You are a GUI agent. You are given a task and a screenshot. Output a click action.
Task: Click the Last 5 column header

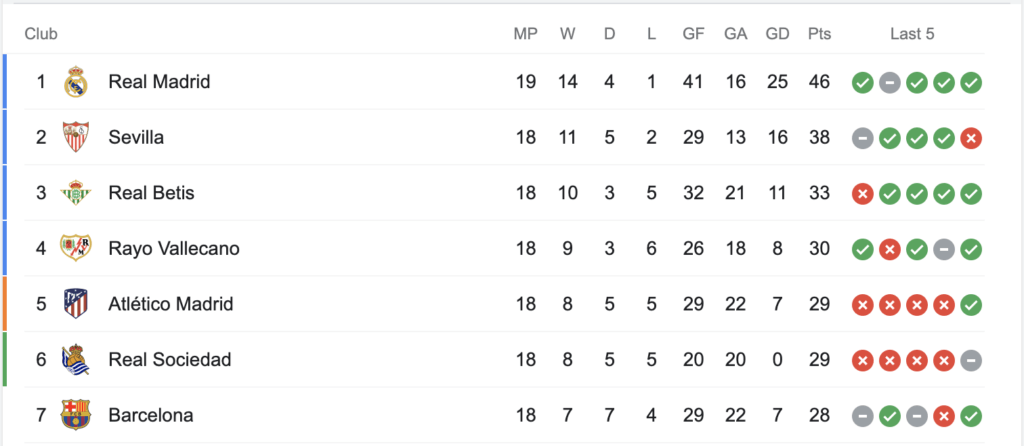[912, 34]
